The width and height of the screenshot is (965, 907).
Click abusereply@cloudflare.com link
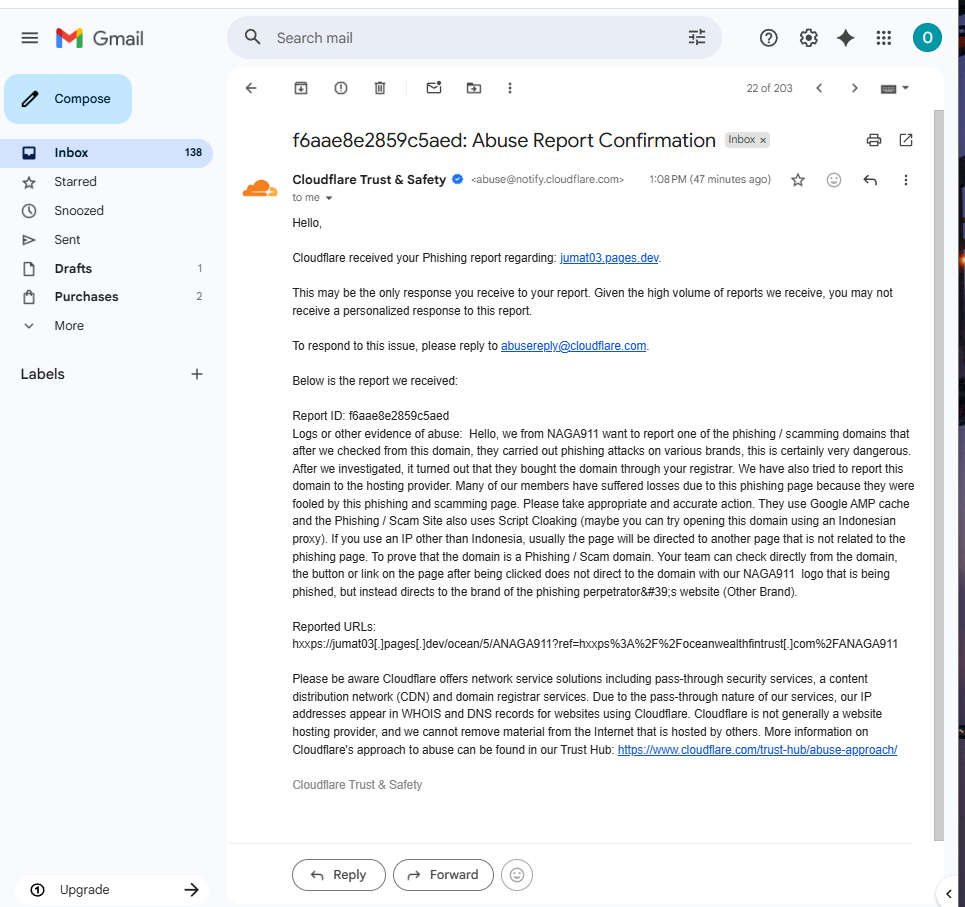(x=573, y=346)
